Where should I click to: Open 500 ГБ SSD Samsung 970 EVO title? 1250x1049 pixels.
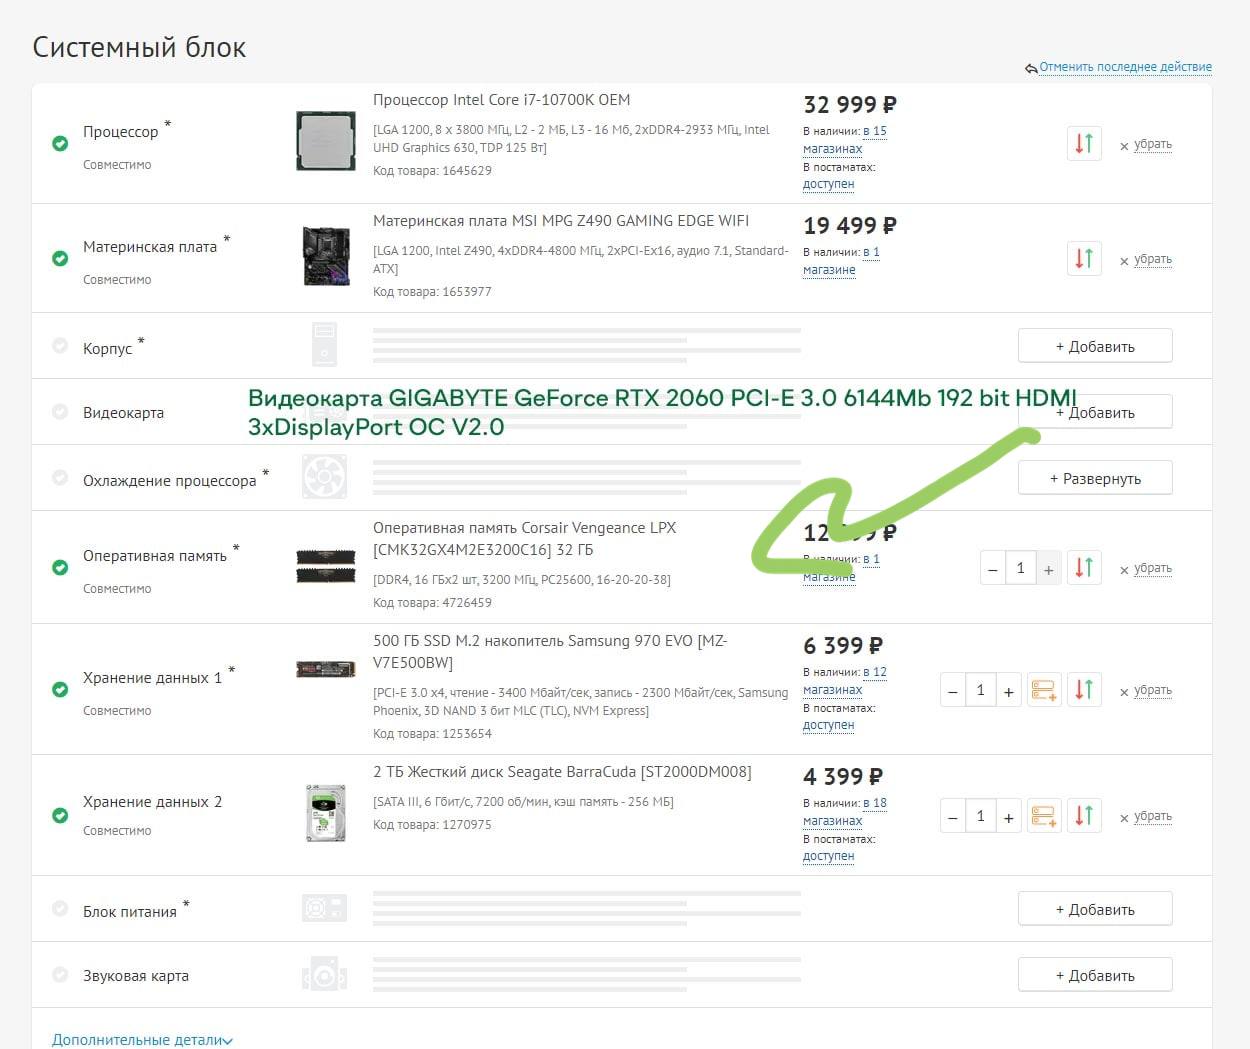pos(550,651)
